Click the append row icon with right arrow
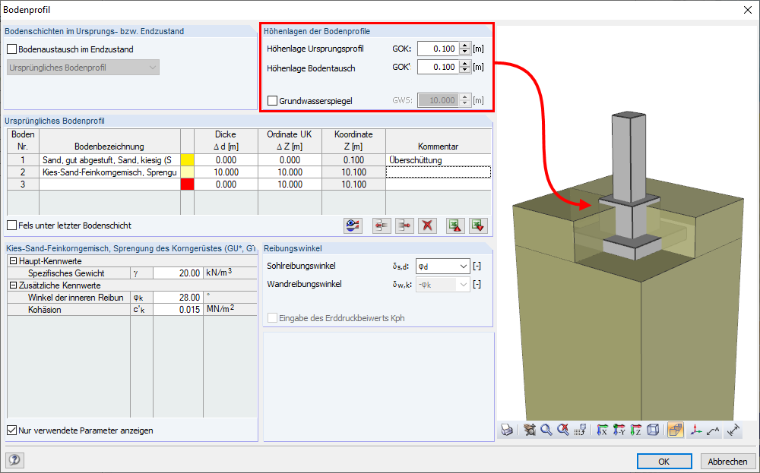The width and height of the screenshot is (760, 473). (x=404, y=226)
